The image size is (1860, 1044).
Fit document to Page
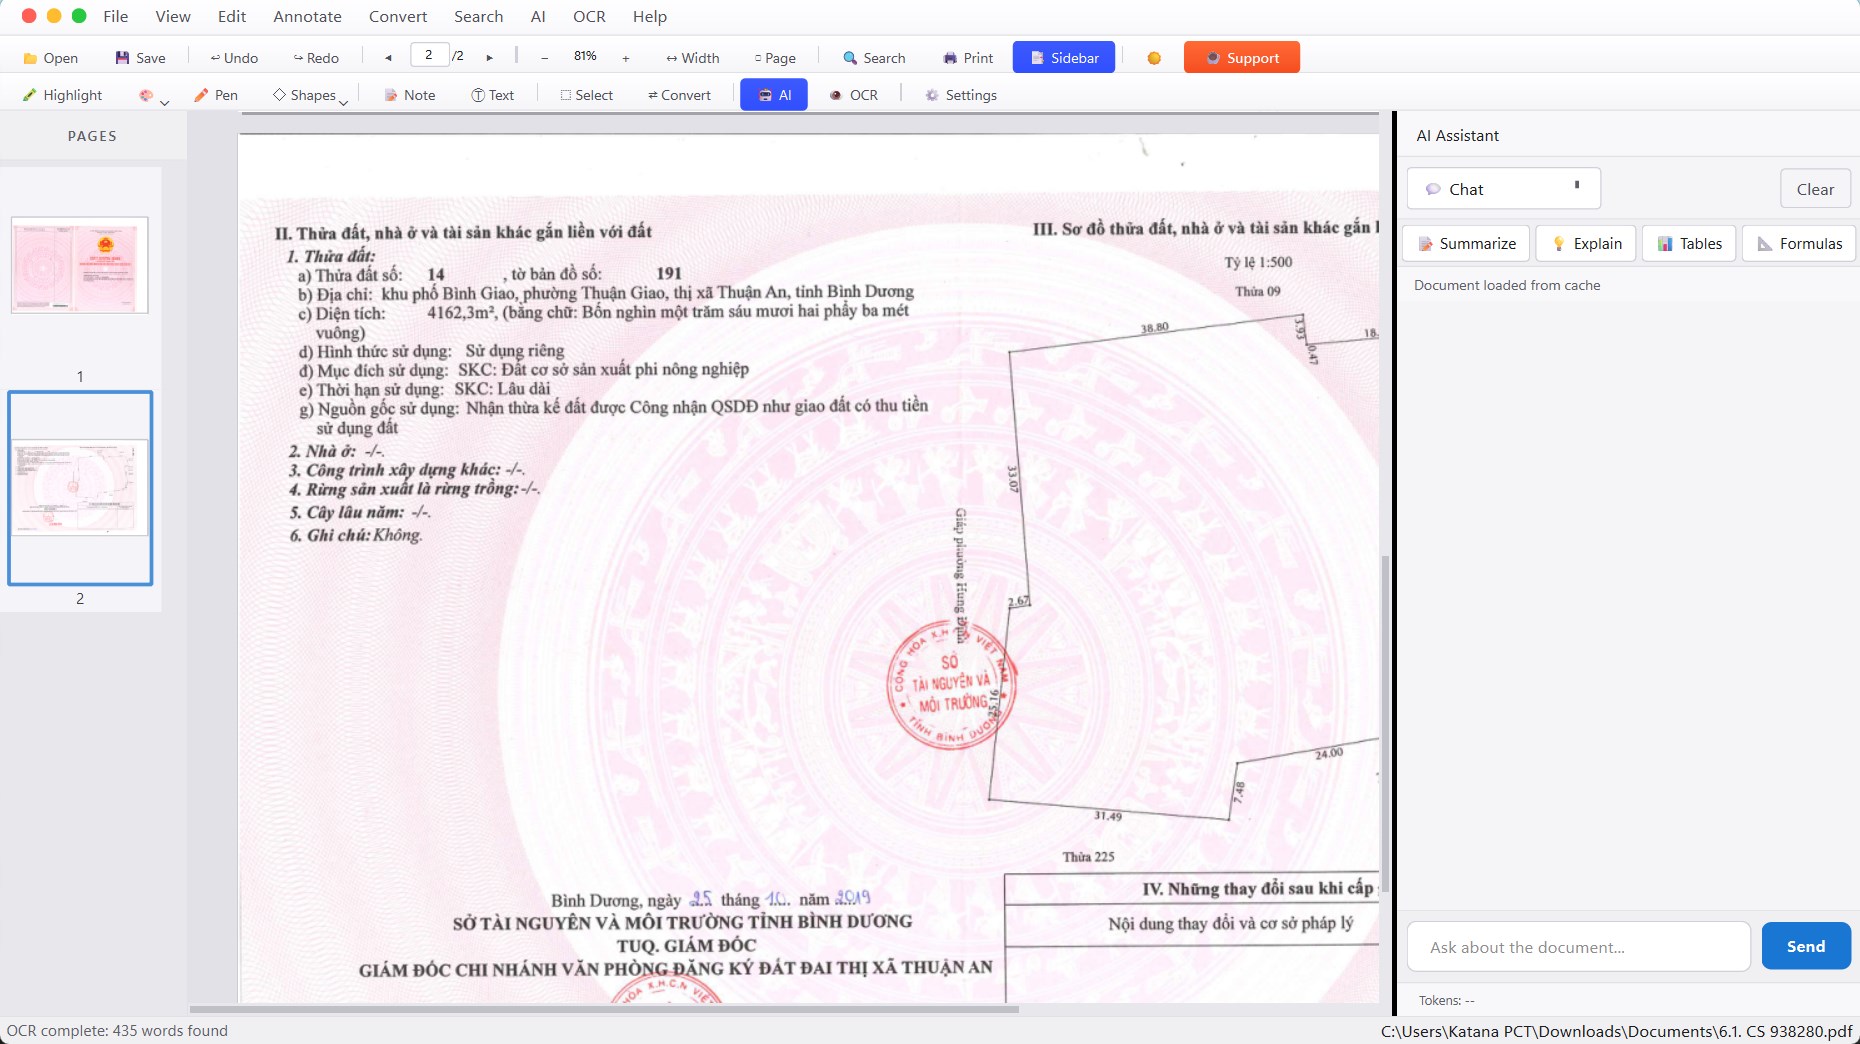(775, 58)
